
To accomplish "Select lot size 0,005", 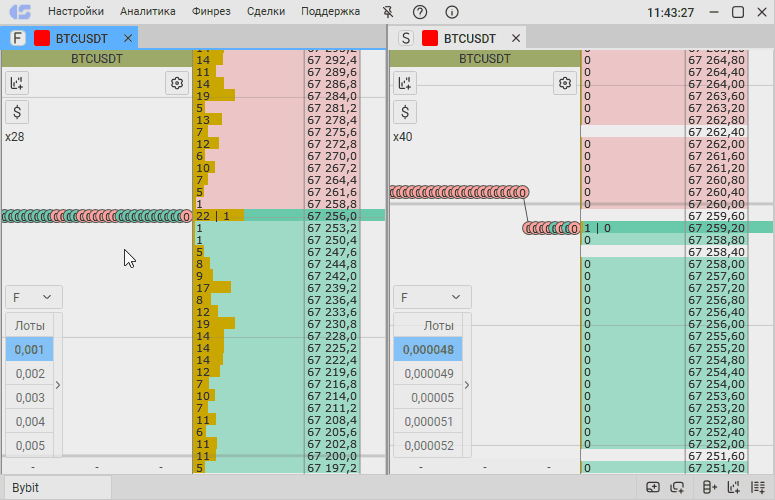I will [29, 446].
